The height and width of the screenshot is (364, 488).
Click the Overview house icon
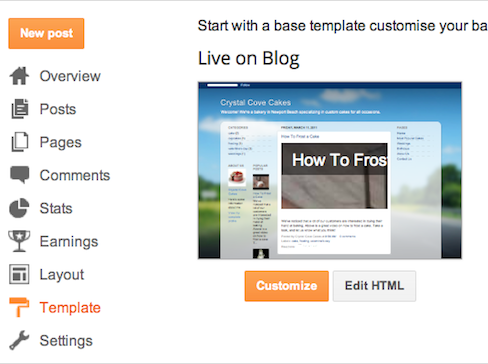(x=19, y=76)
